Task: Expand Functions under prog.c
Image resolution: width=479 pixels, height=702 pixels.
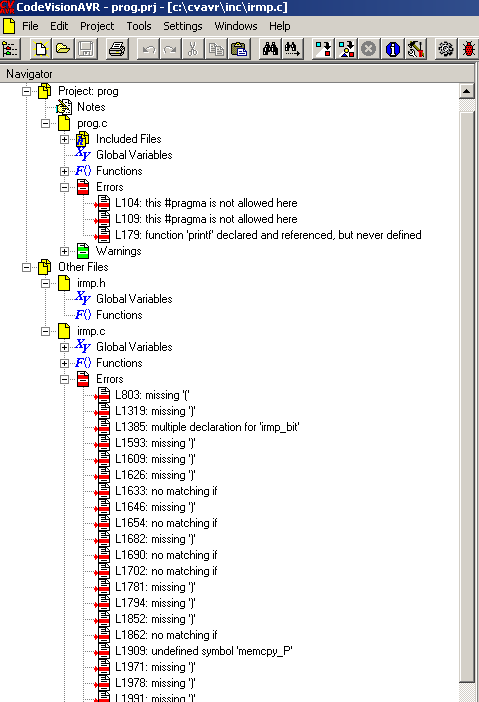Action: [64, 171]
